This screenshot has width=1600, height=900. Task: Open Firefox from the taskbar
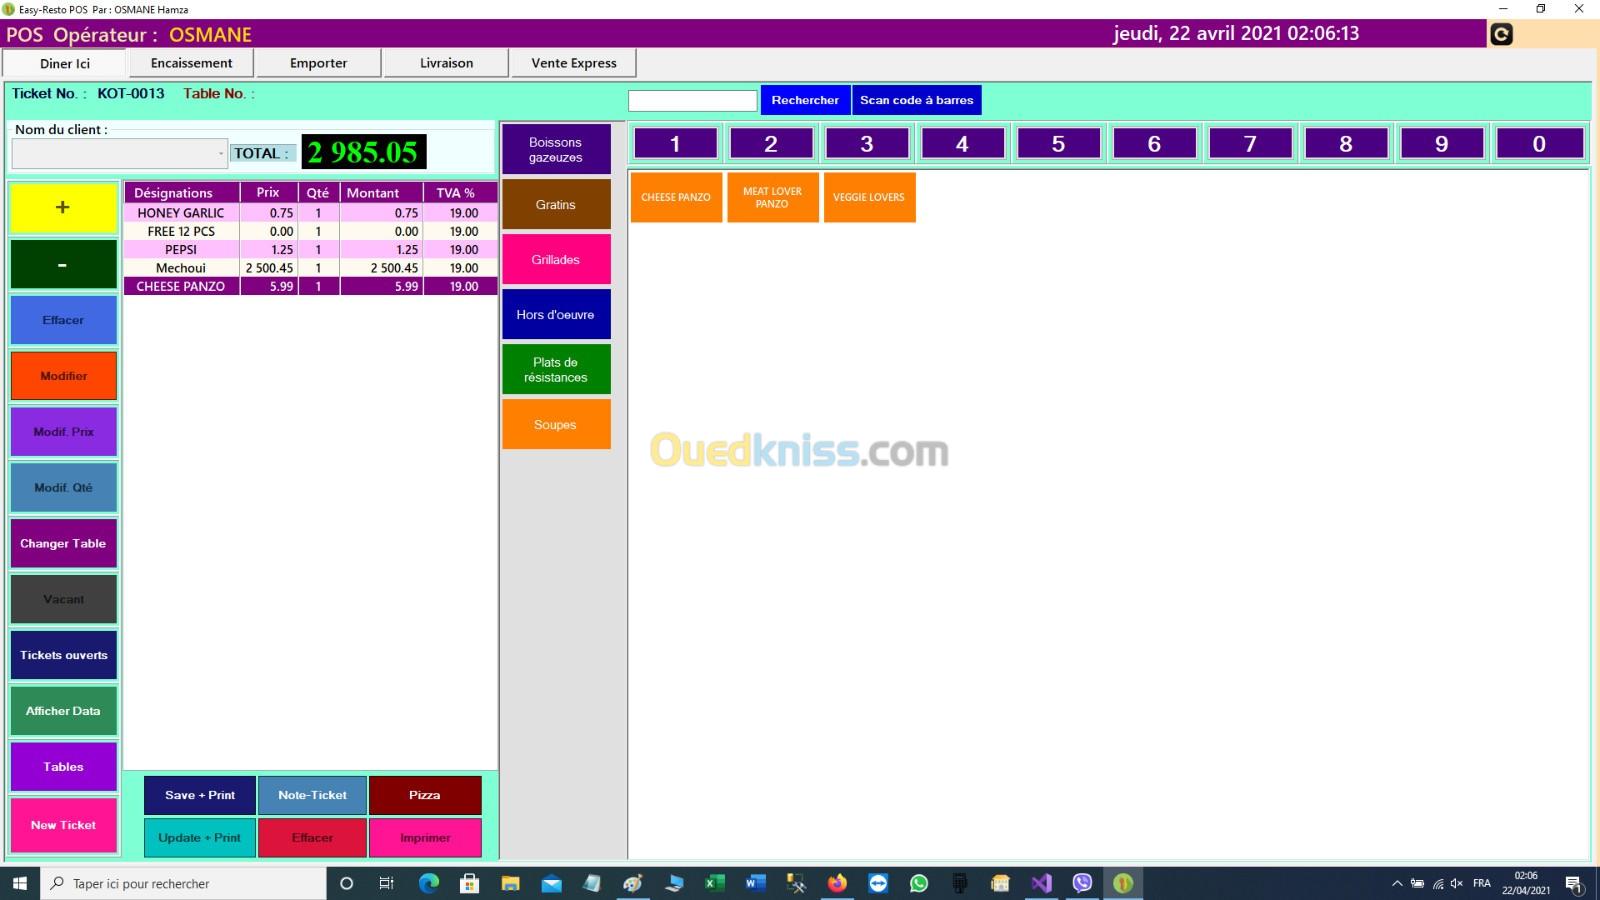837,883
